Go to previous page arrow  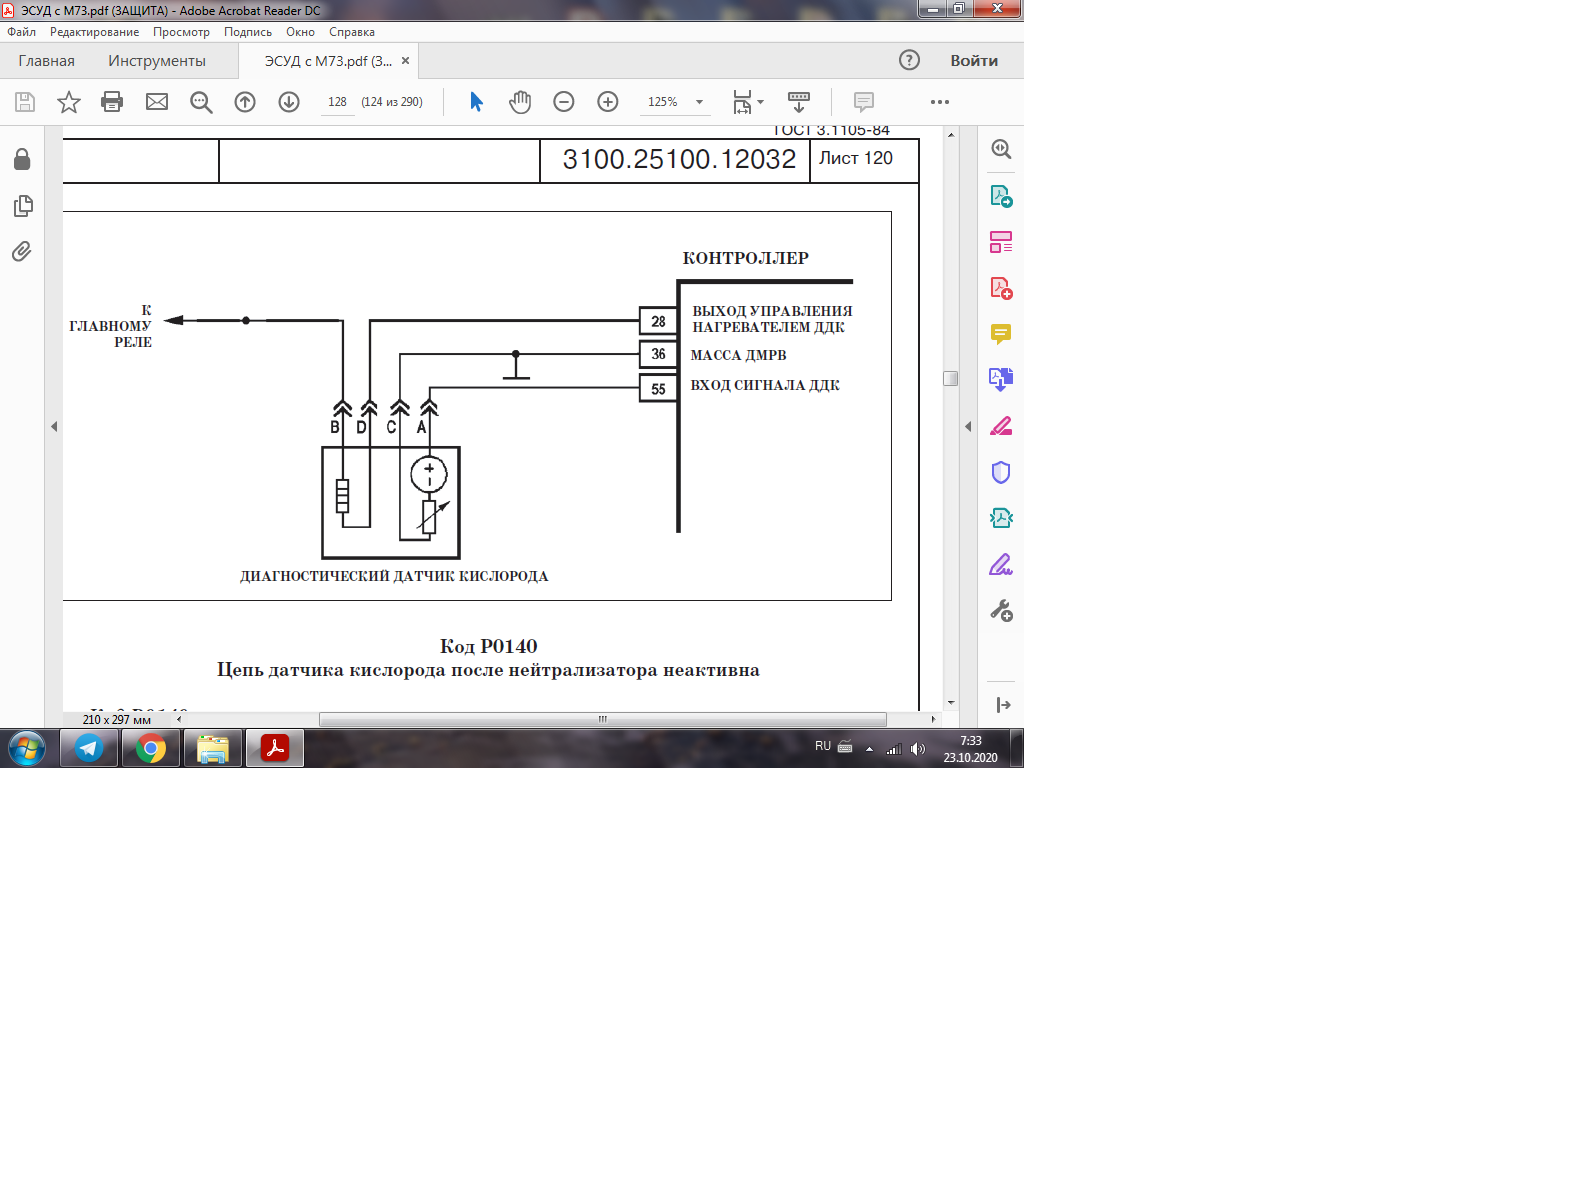pyautogui.click(x=245, y=102)
